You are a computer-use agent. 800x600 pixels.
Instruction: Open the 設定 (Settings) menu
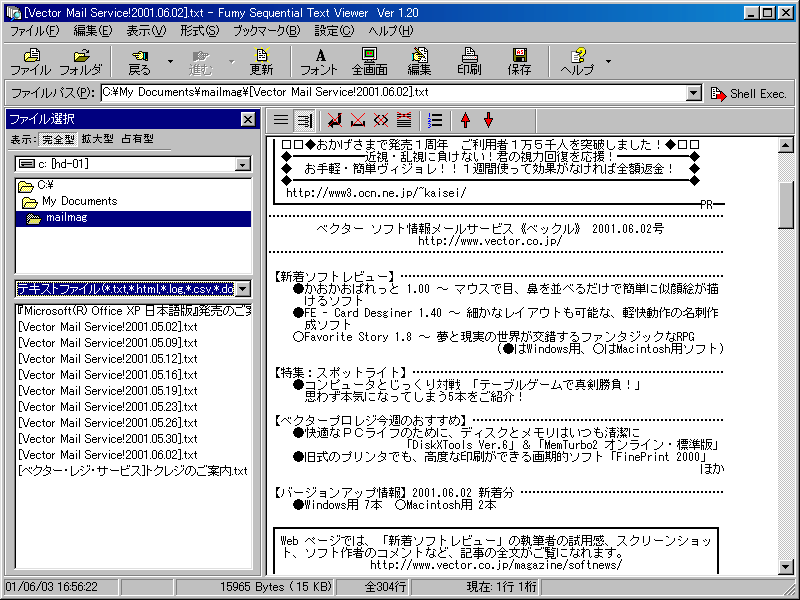pyautogui.click(x=334, y=31)
